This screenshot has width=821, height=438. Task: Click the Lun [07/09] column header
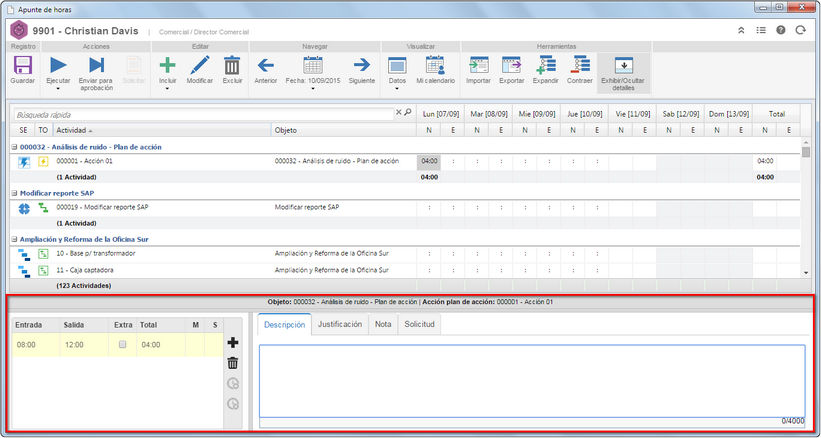coord(440,114)
